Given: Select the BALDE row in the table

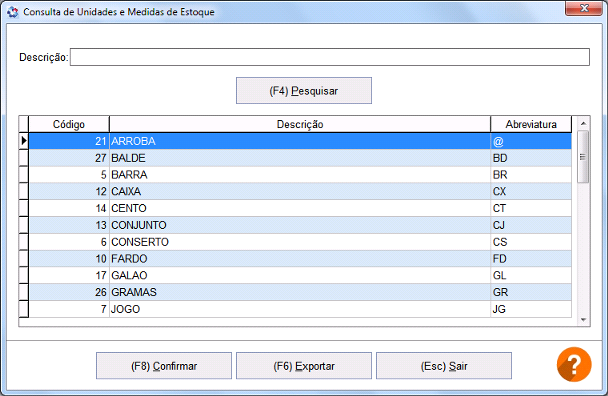Looking at the screenshot, I should 300,158.
